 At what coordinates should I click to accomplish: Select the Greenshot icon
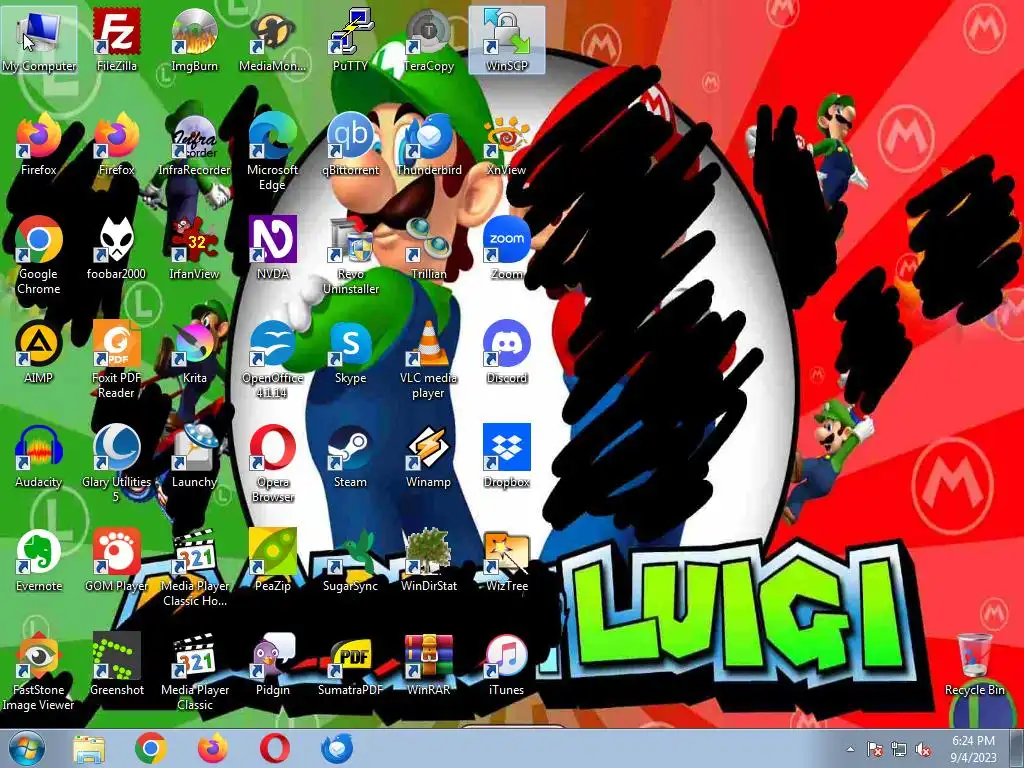(x=116, y=665)
